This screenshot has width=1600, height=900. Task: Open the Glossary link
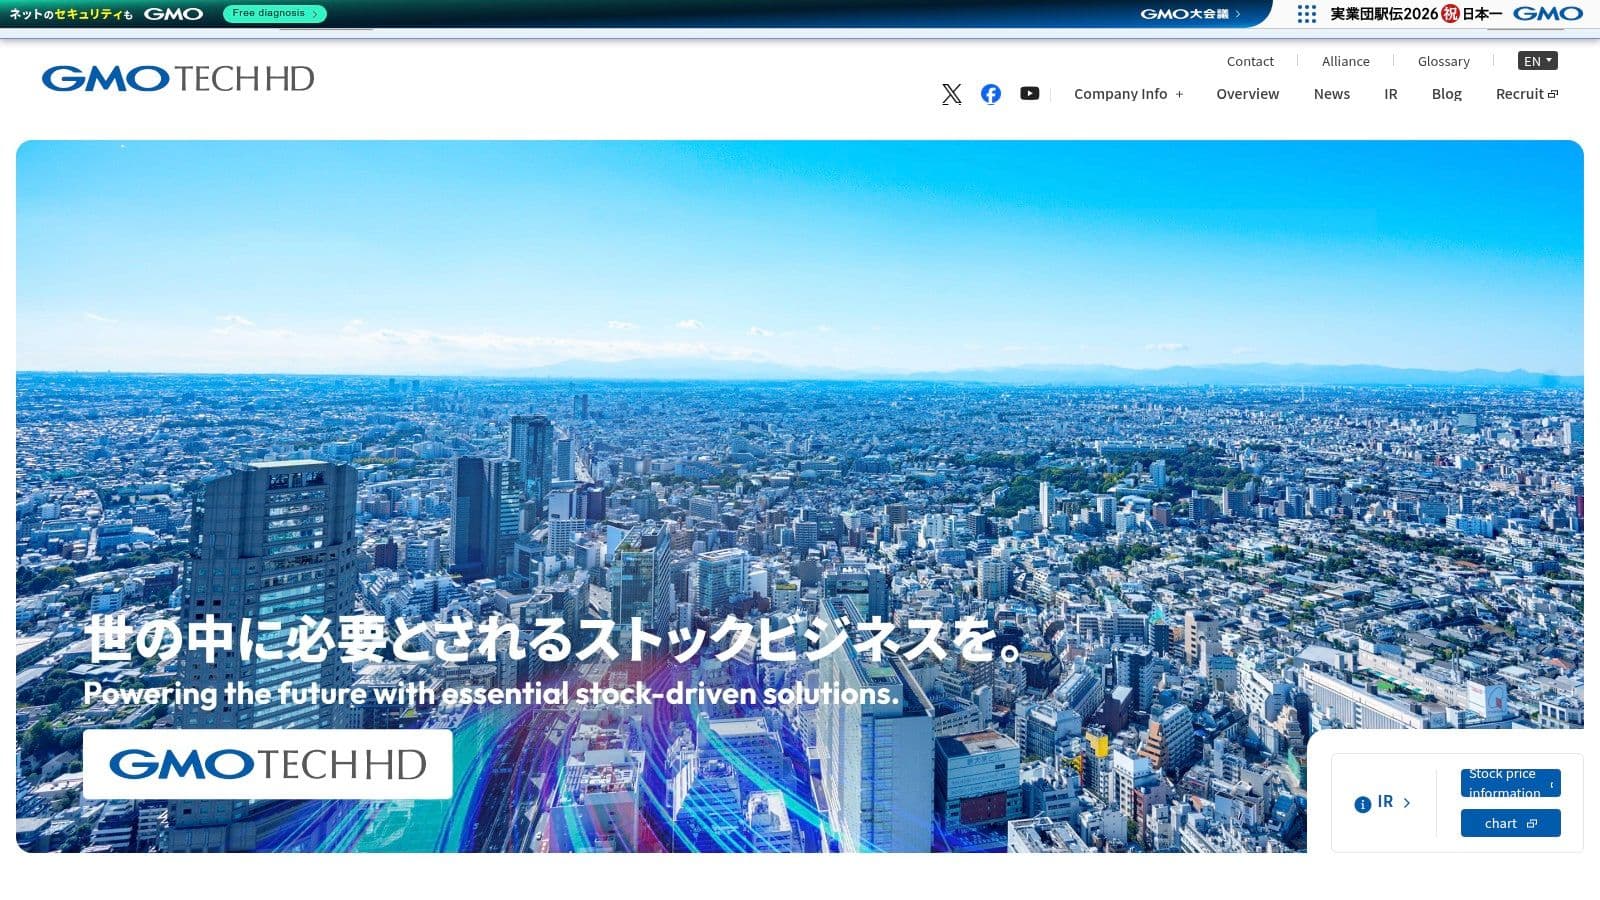coord(1443,61)
